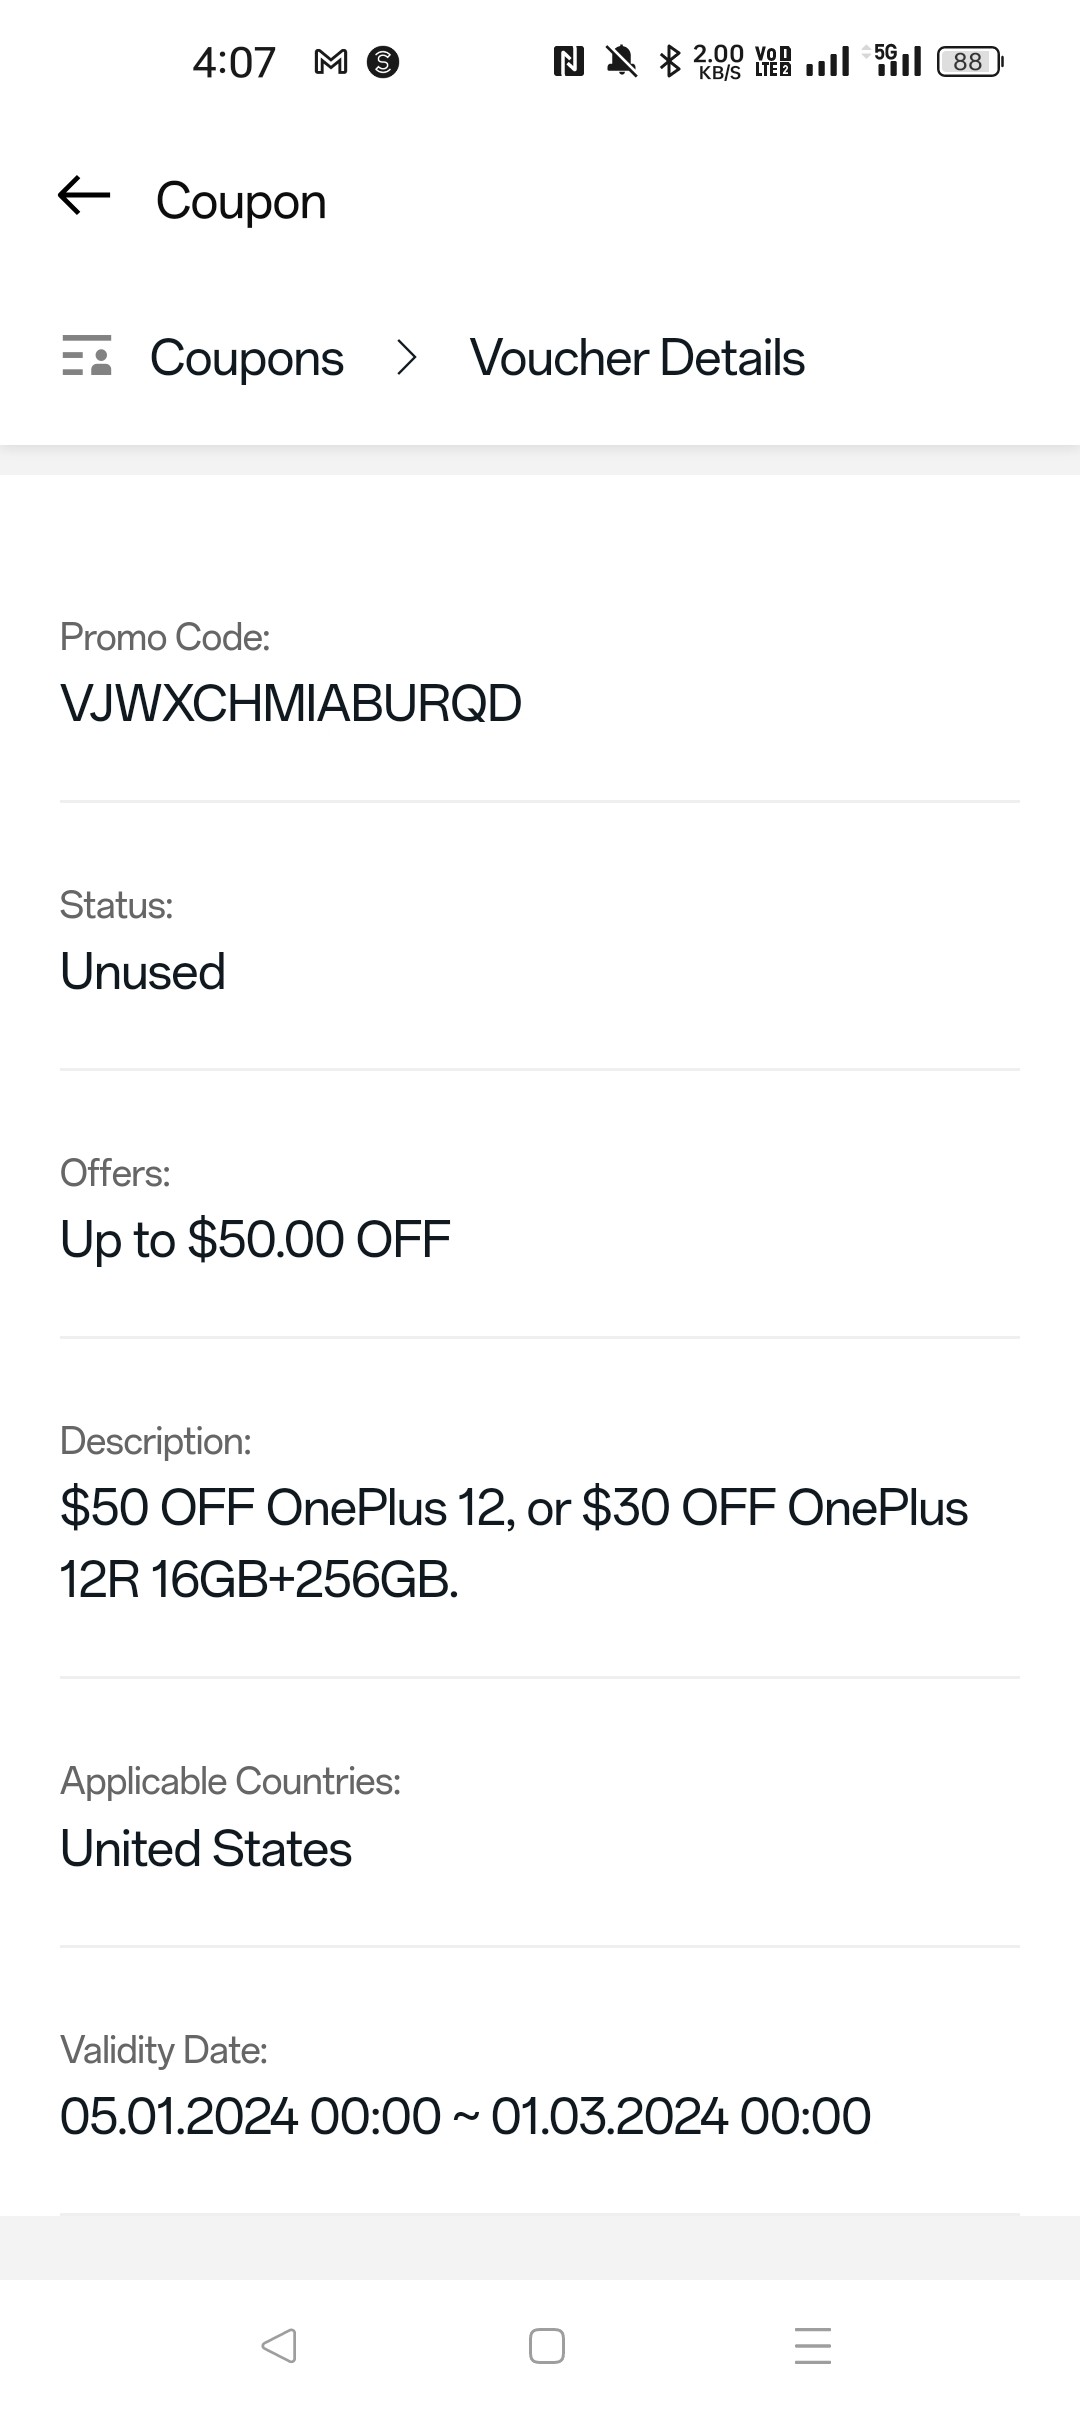Screen dimensions: 1080x2412
Task: Tap the Coupon page title
Action: tap(241, 201)
